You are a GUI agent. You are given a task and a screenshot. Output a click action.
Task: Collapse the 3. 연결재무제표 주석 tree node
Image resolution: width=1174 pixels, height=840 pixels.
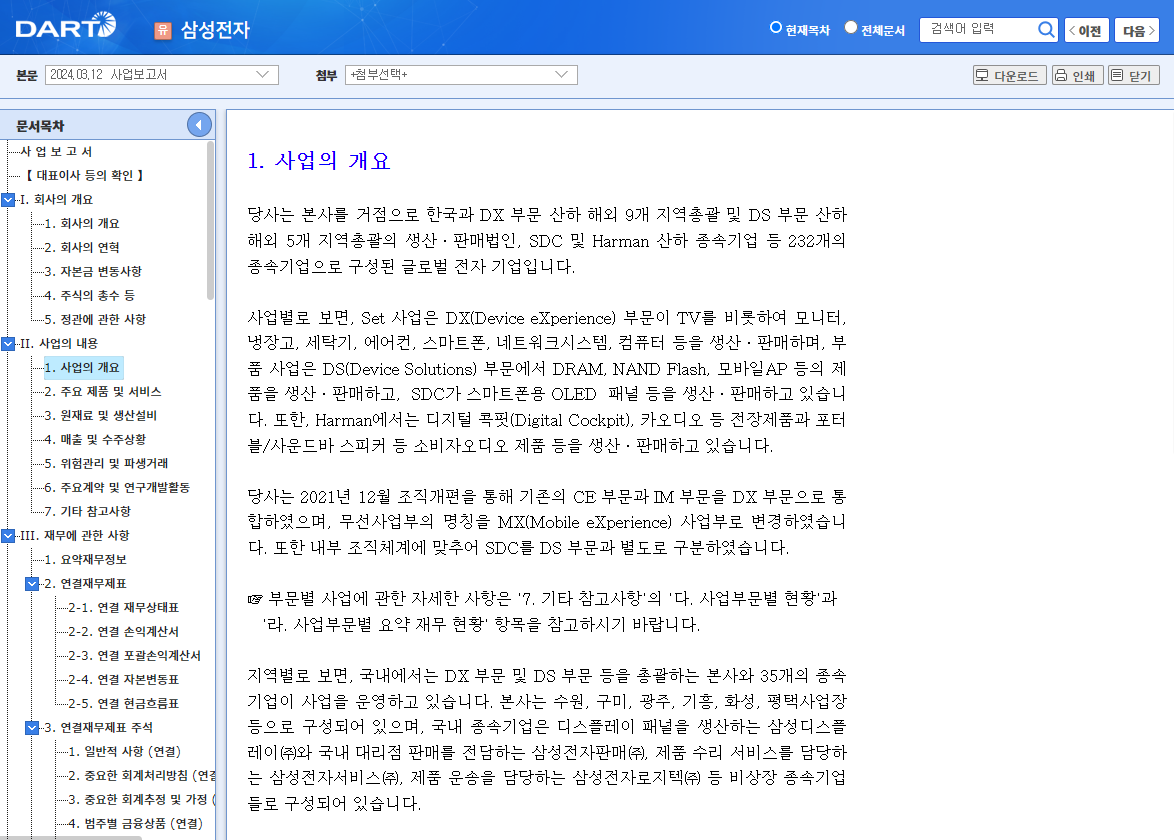(x=32, y=728)
